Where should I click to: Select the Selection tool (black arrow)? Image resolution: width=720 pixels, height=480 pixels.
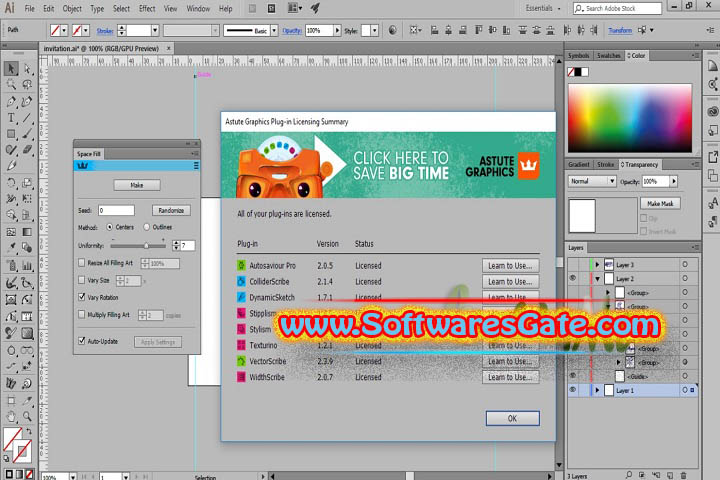pos(11,68)
